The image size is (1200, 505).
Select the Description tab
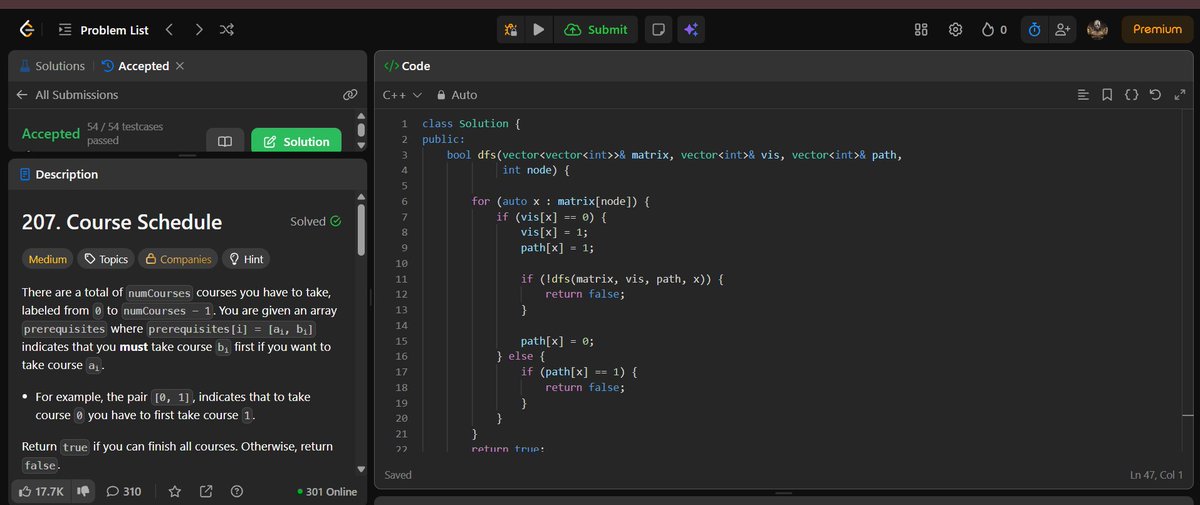(x=58, y=174)
